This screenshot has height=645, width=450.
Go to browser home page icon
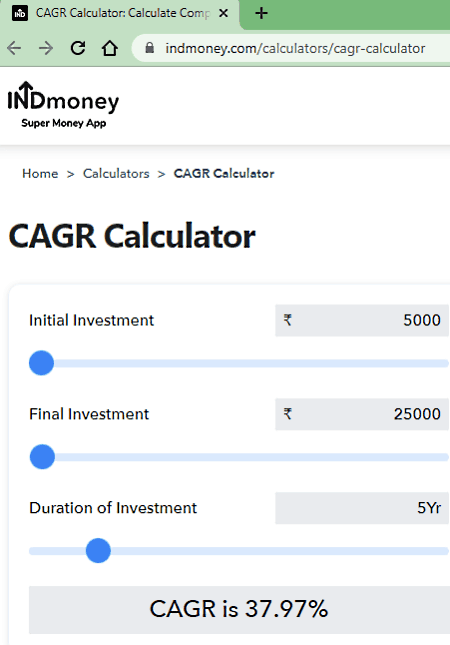110,48
